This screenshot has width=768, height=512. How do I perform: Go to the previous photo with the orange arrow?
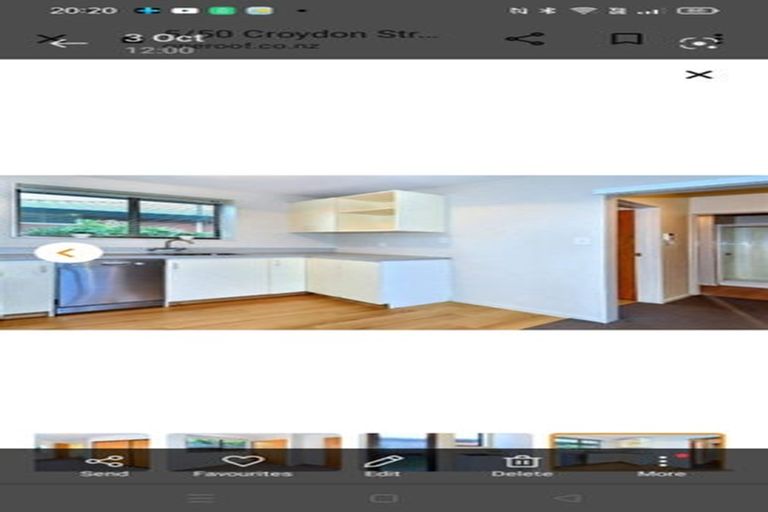point(67,252)
